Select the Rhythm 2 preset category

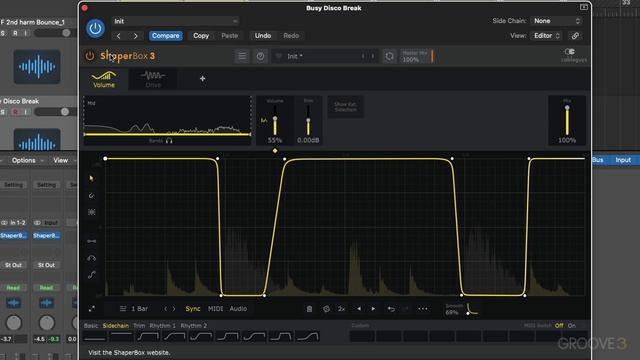[x=193, y=326]
